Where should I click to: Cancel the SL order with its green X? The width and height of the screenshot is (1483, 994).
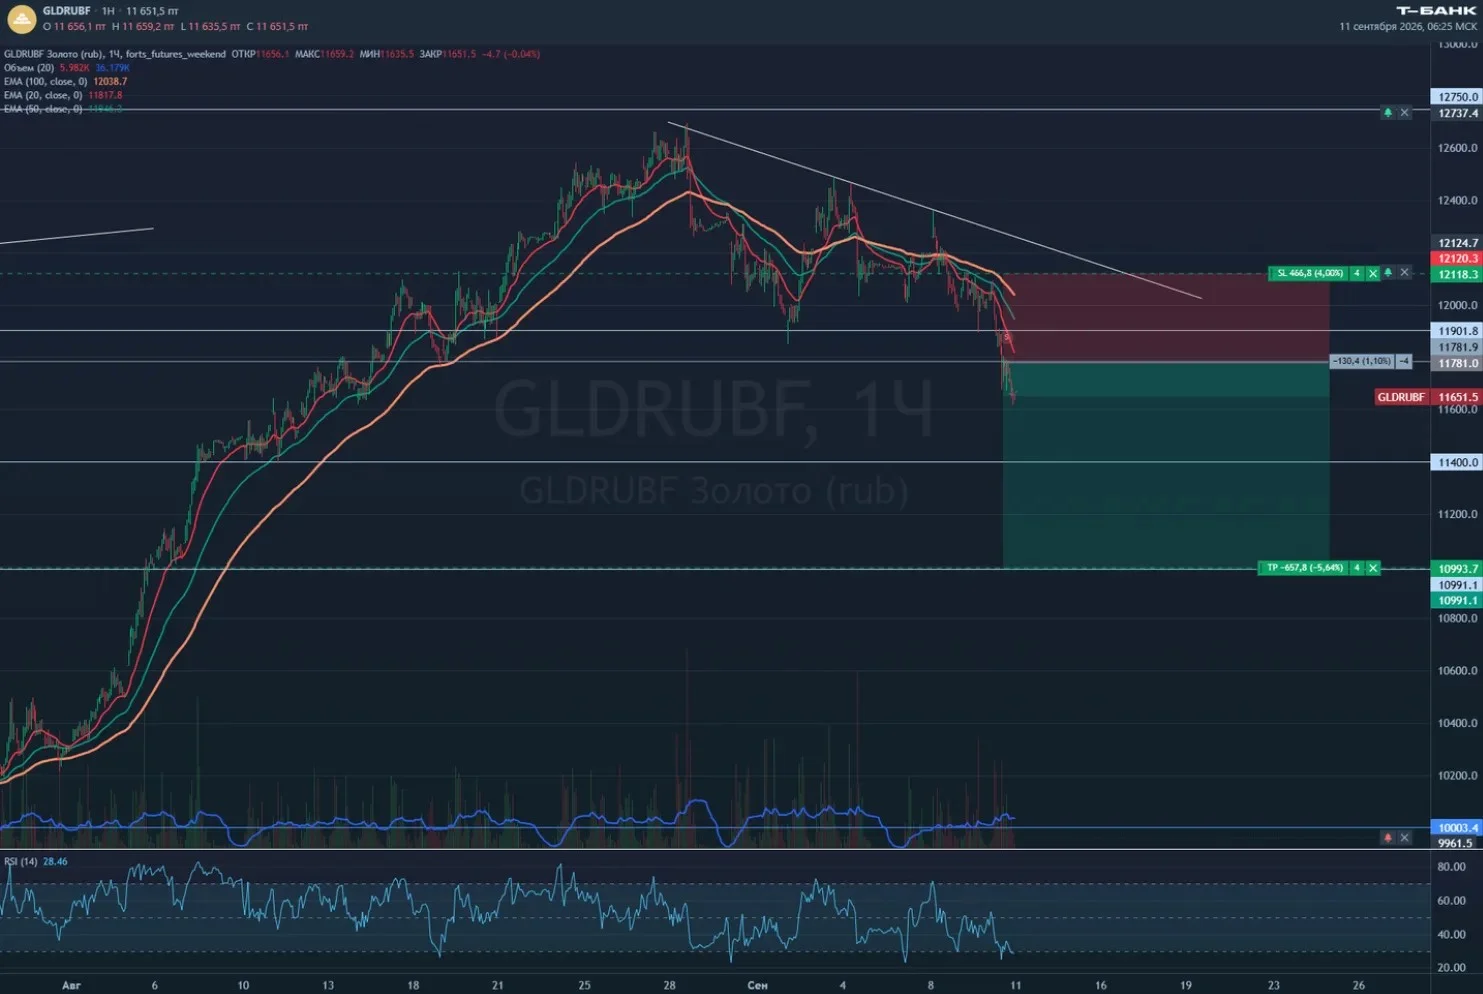(1373, 273)
